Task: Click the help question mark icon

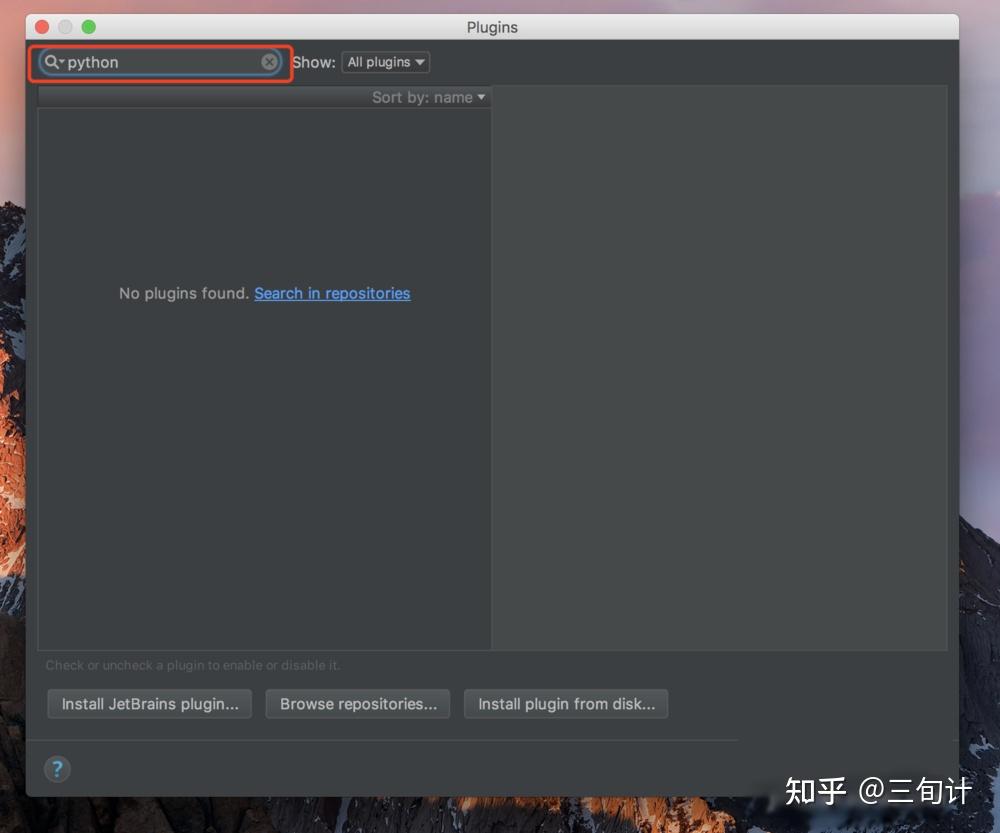Action: [57, 770]
